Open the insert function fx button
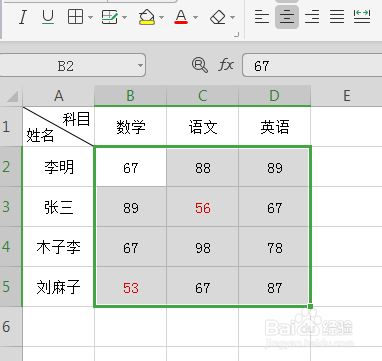 (226, 65)
